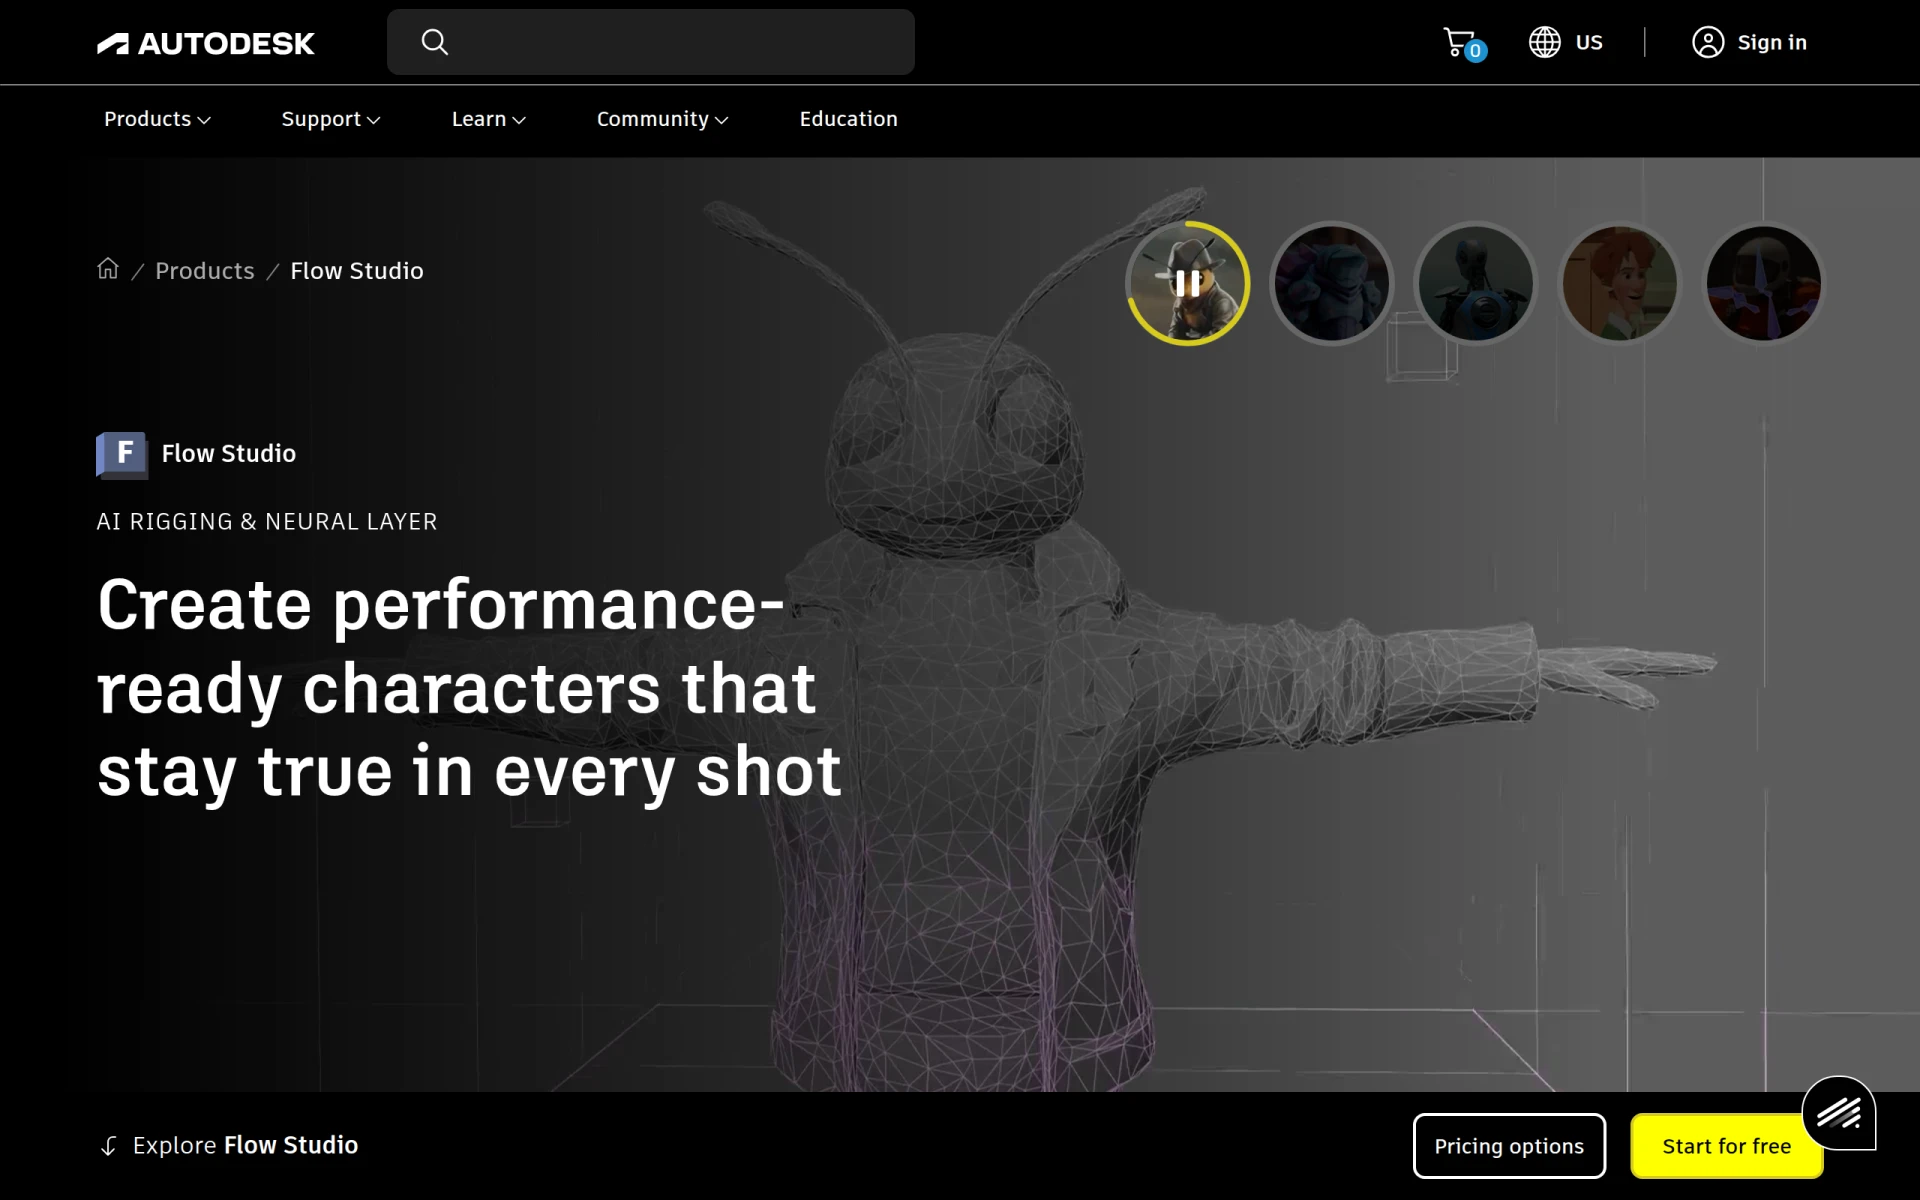Click the Sign in user icon
The height and width of the screenshot is (1200, 1920).
coord(1708,42)
